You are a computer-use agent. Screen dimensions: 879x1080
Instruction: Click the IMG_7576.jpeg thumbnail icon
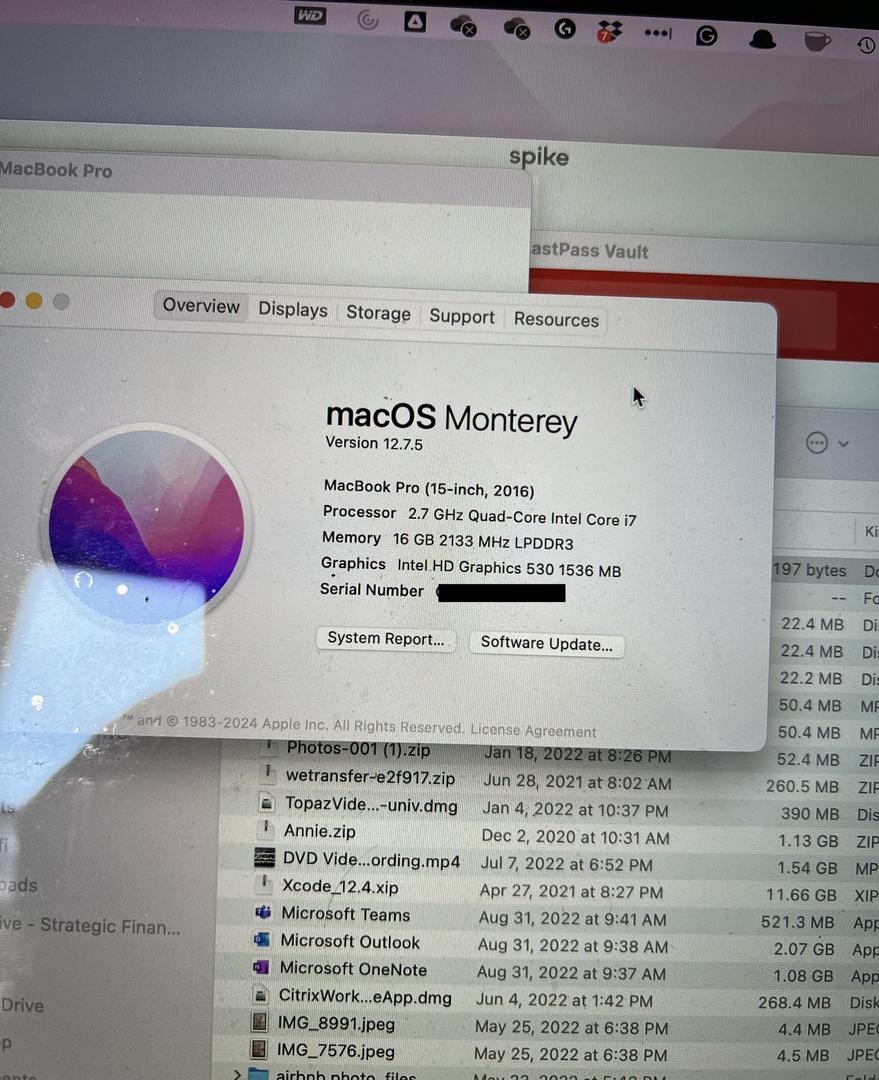(x=259, y=1048)
